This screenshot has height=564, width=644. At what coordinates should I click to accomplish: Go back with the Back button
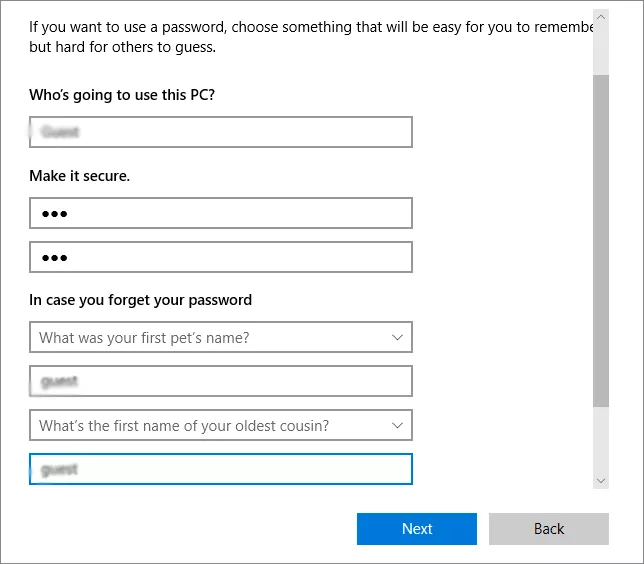pyautogui.click(x=548, y=529)
